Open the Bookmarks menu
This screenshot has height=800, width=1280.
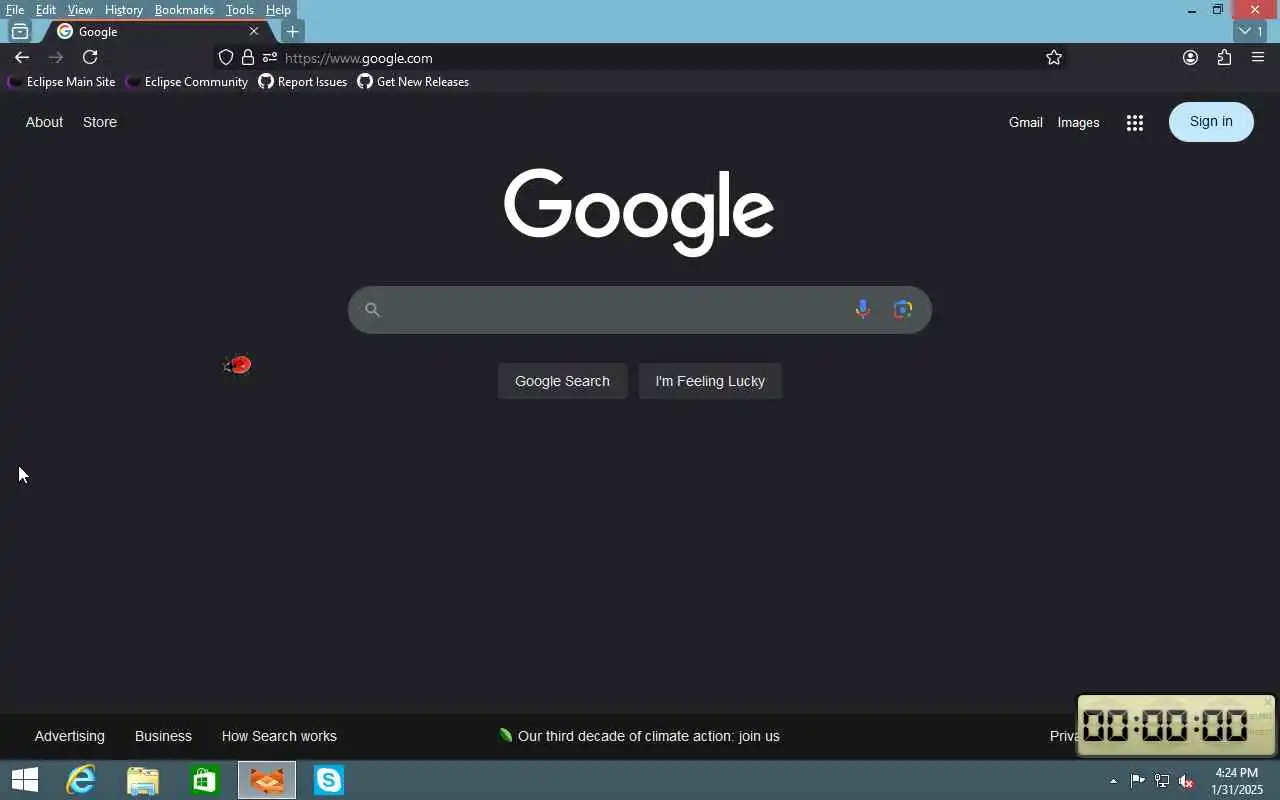(184, 10)
